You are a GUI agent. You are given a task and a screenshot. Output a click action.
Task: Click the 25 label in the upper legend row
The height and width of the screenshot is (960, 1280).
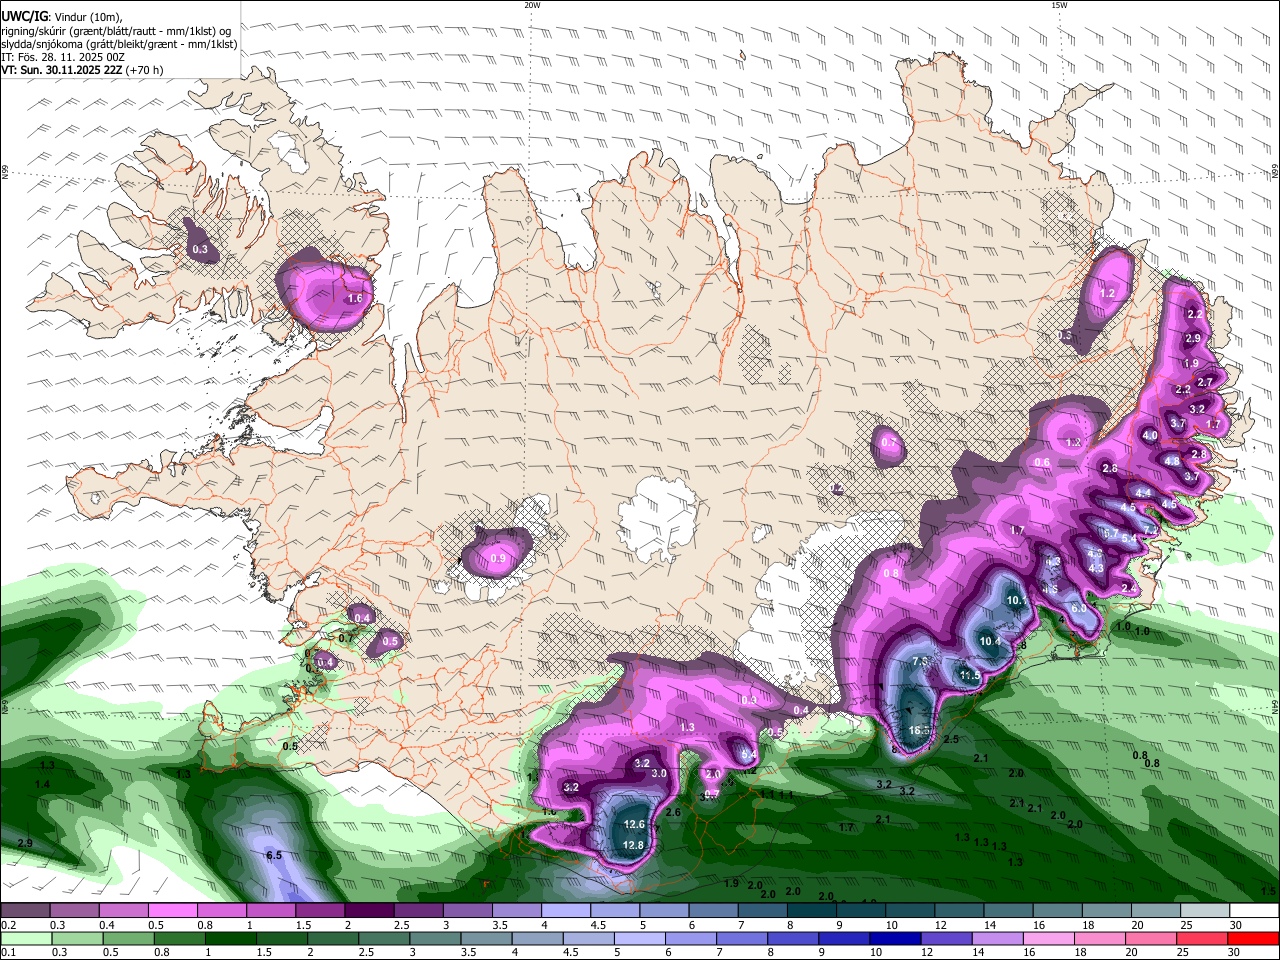1186,925
